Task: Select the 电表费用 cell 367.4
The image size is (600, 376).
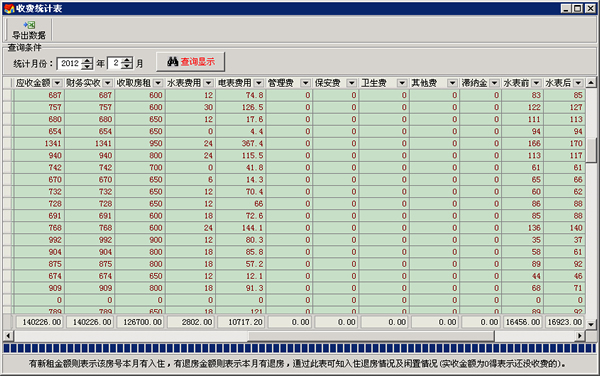Action: pyautogui.click(x=241, y=143)
